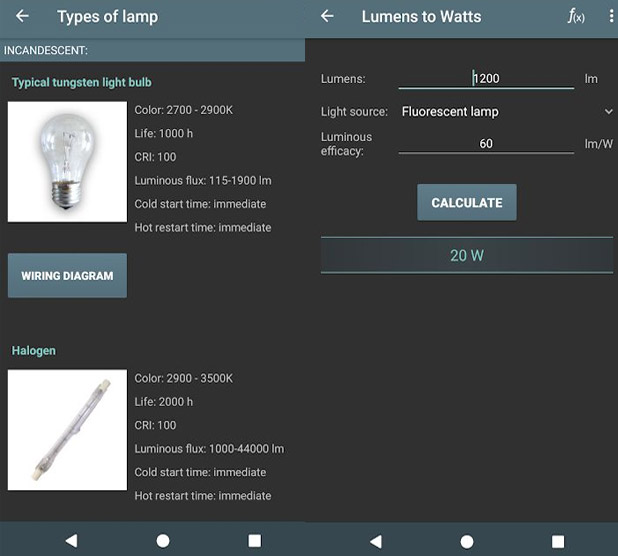Screen dimensions: 618x556
Task: Go back from Lumens to Watts screen
Action: (x=327, y=17)
